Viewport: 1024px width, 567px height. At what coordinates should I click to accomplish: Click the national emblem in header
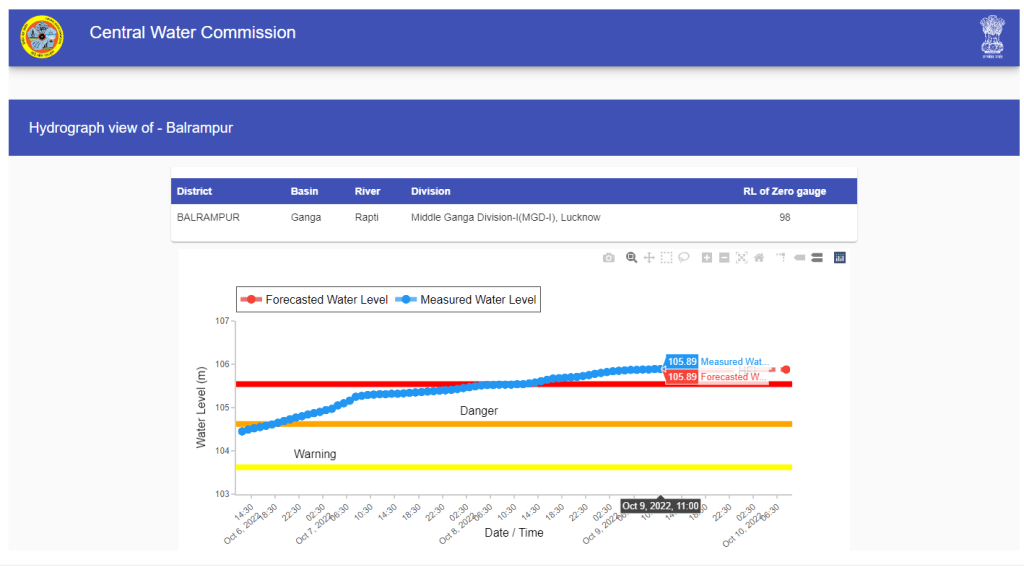(991, 36)
